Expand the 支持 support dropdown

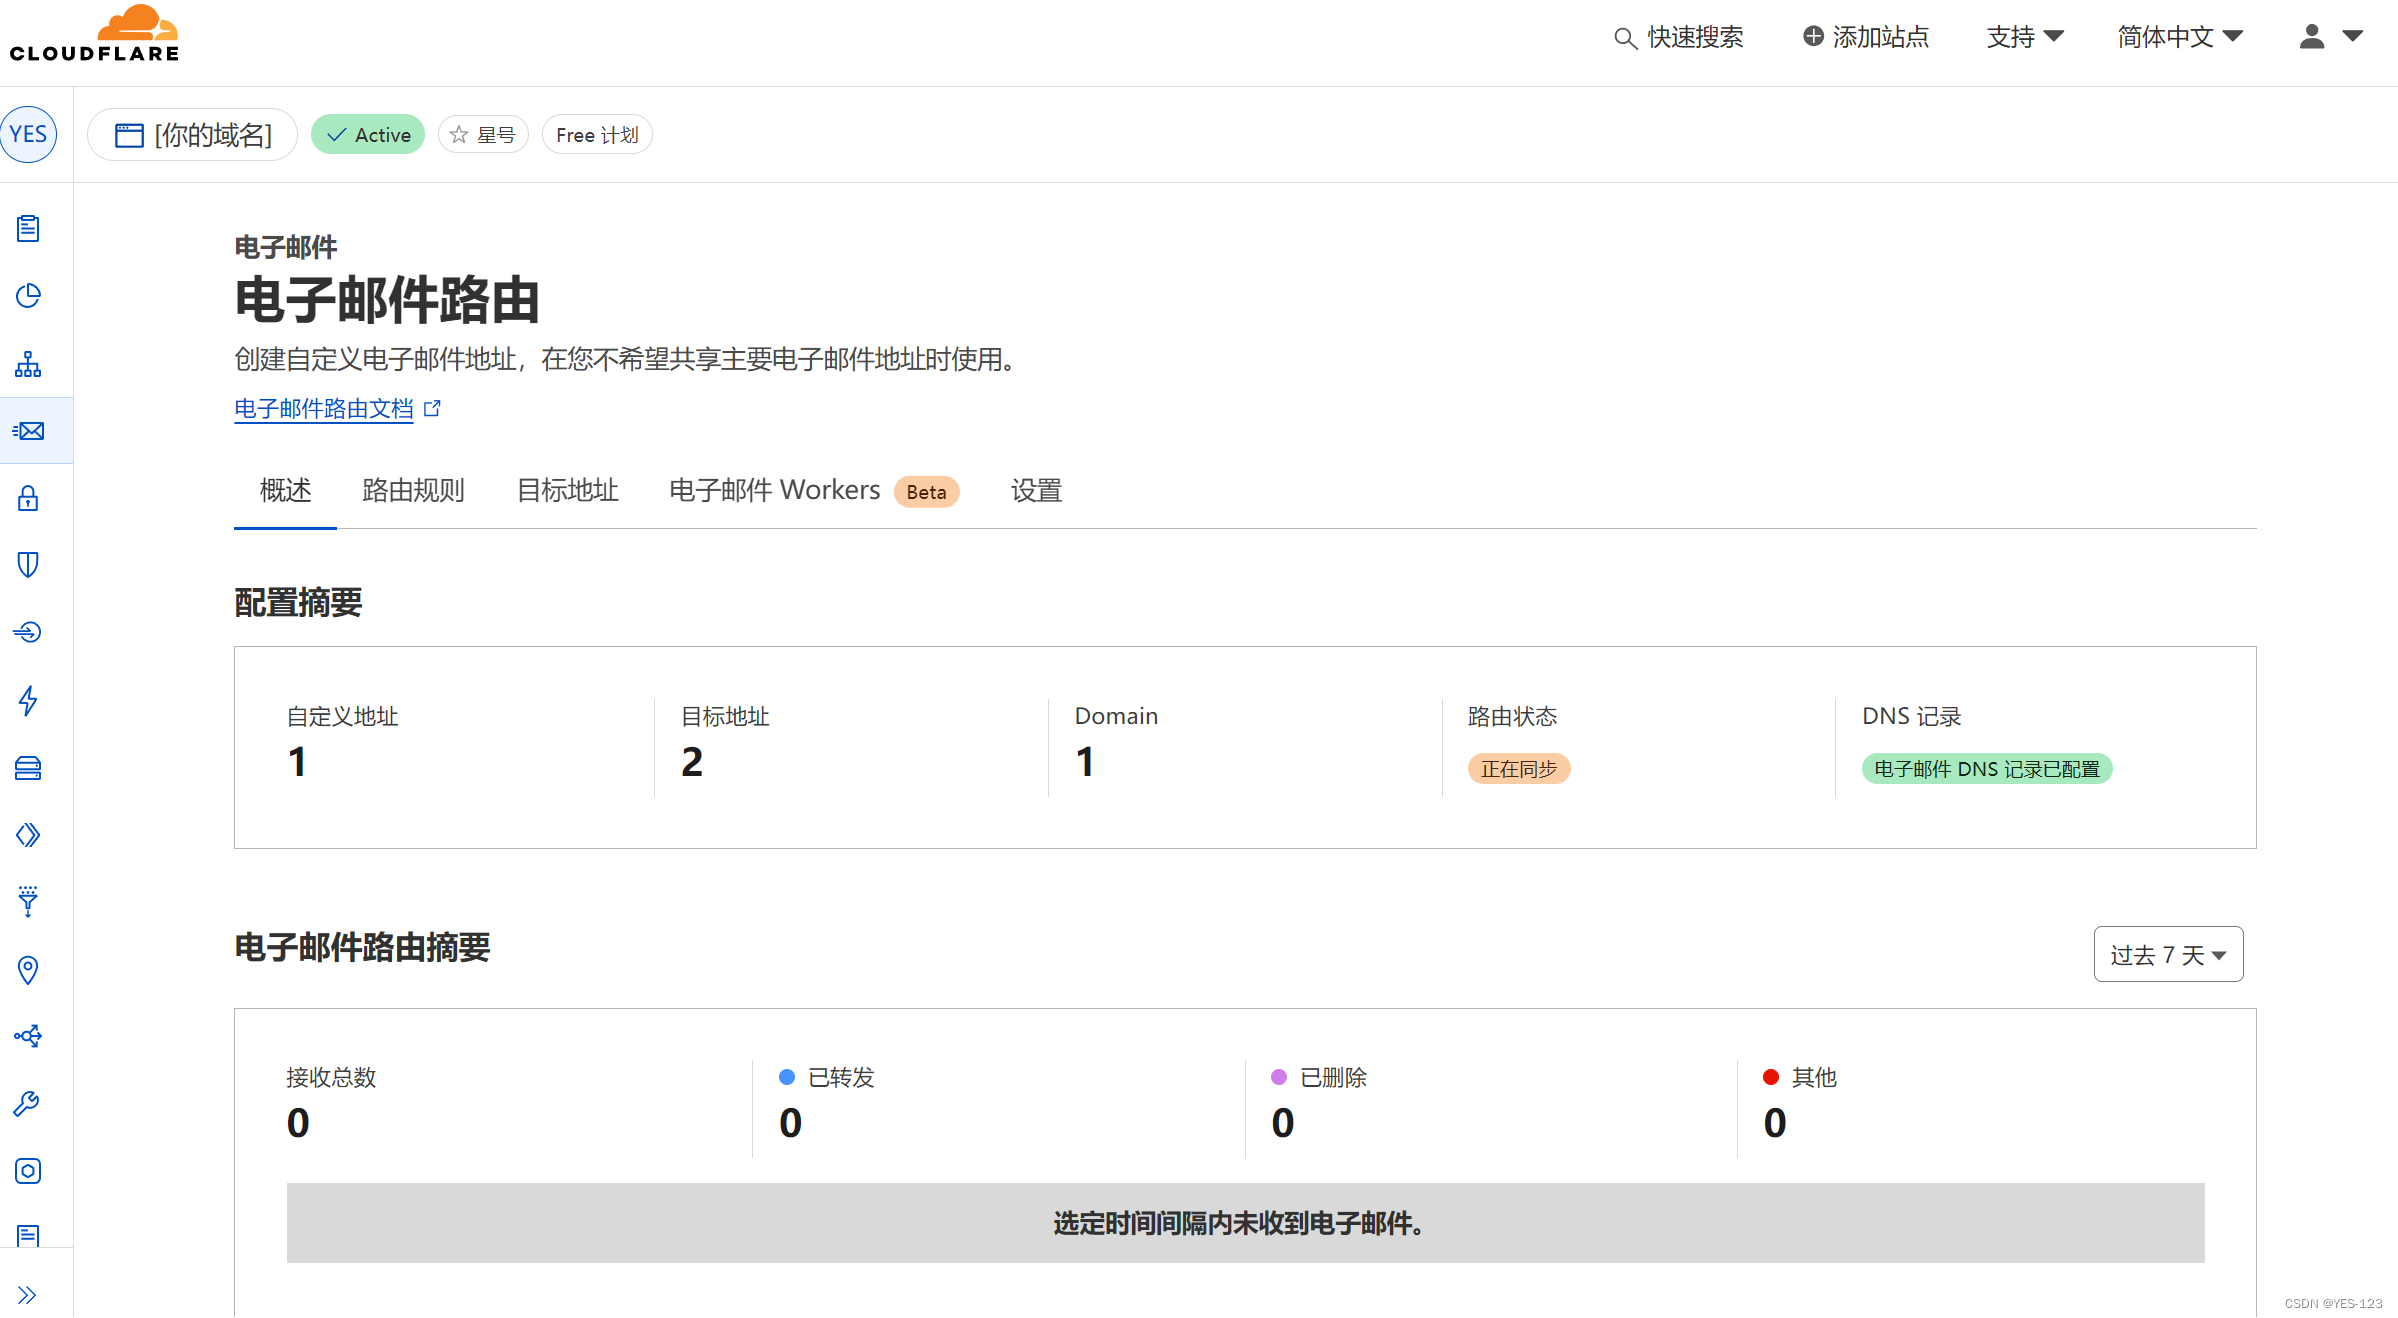pyautogui.click(x=2024, y=37)
